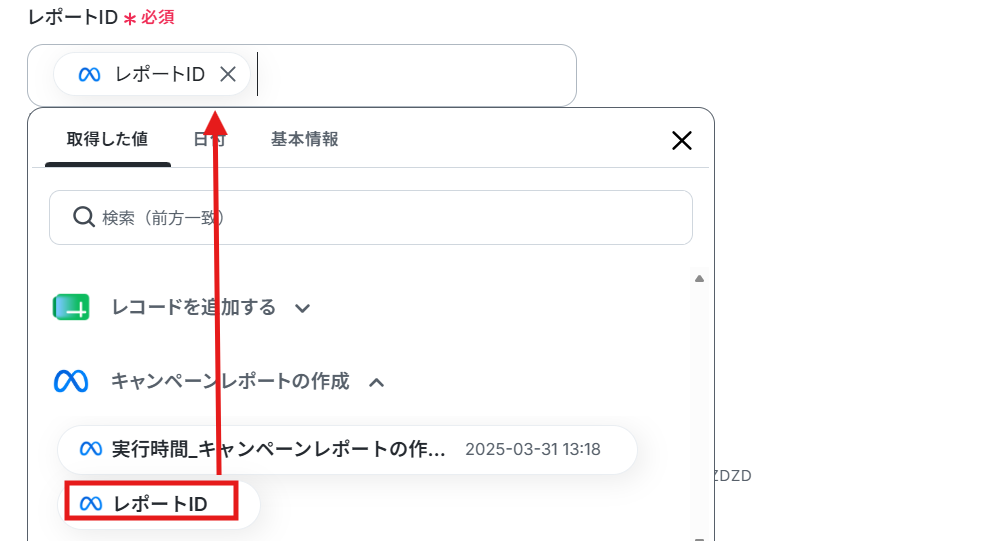987x541 pixels.
Task: Click the scrollbar up arrow in the list
Action: pyautogui.click(x=699, y=278)
